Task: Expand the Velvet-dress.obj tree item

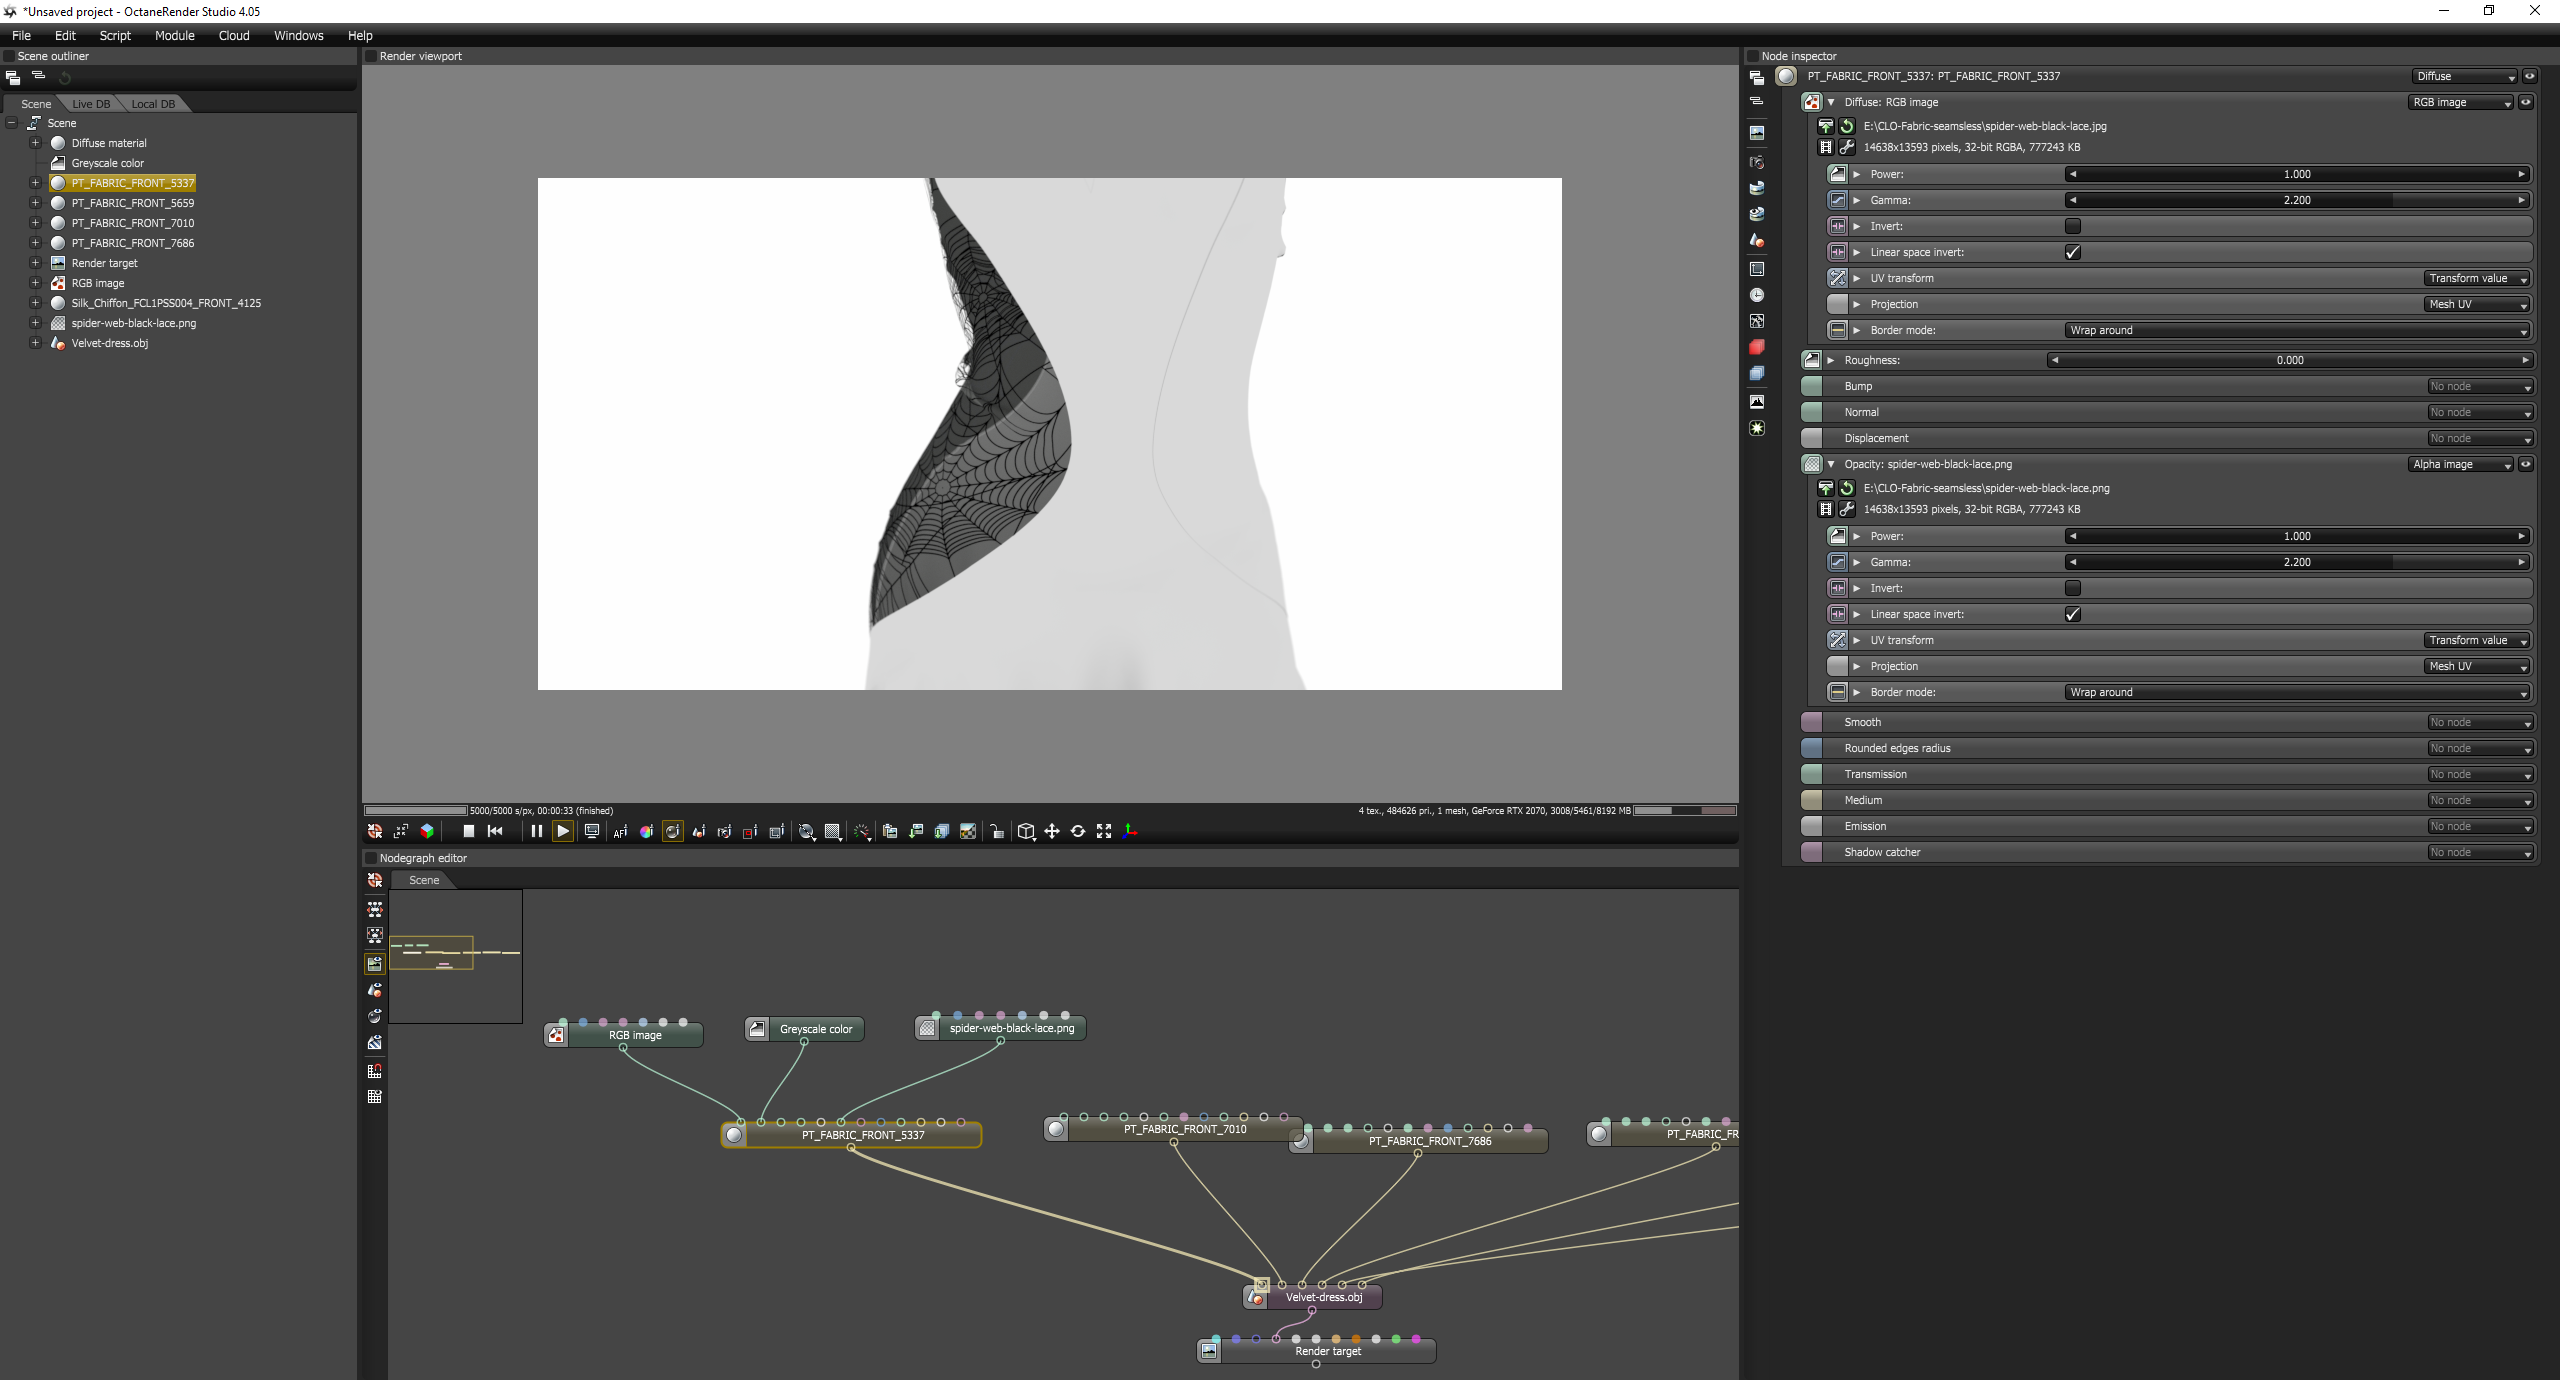Action: pyautogui.click(x=35, y=343)
